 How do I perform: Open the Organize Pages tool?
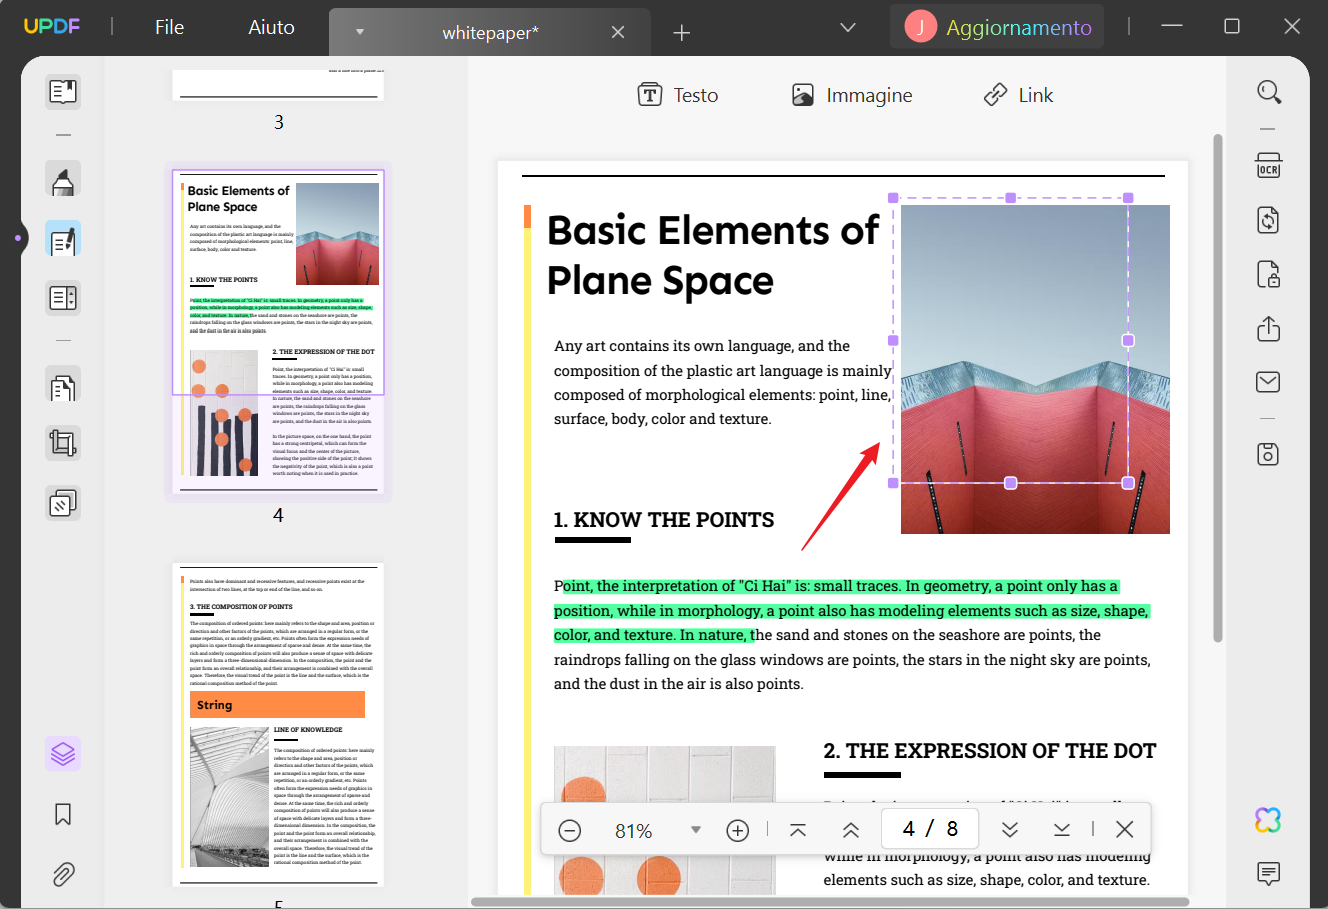tap(63, 386)
